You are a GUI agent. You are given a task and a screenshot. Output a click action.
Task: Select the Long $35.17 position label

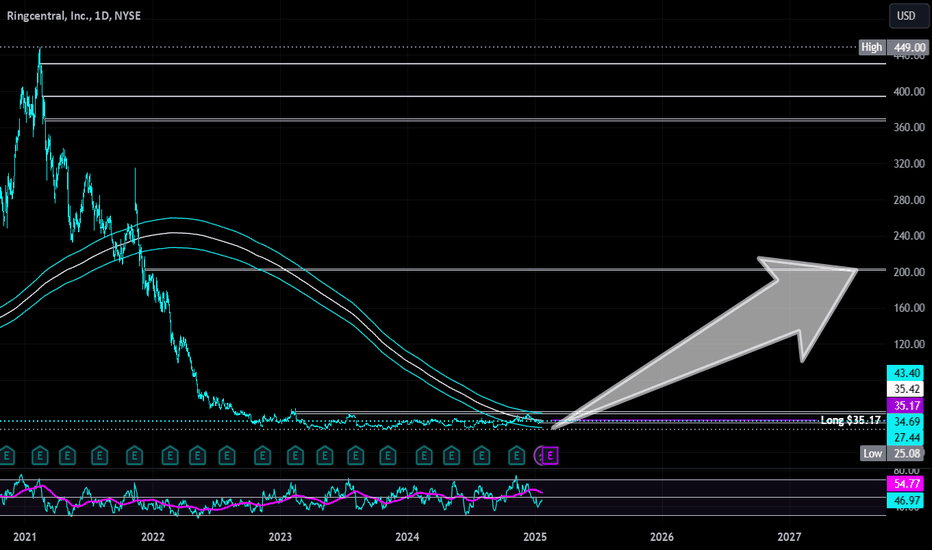click(x=850, y=420)
